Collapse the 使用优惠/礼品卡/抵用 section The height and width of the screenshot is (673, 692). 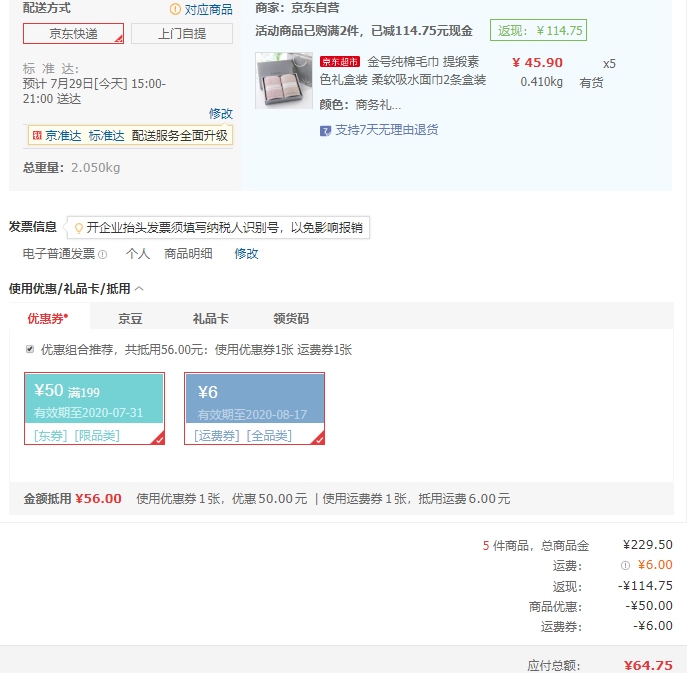click(139, 289)
